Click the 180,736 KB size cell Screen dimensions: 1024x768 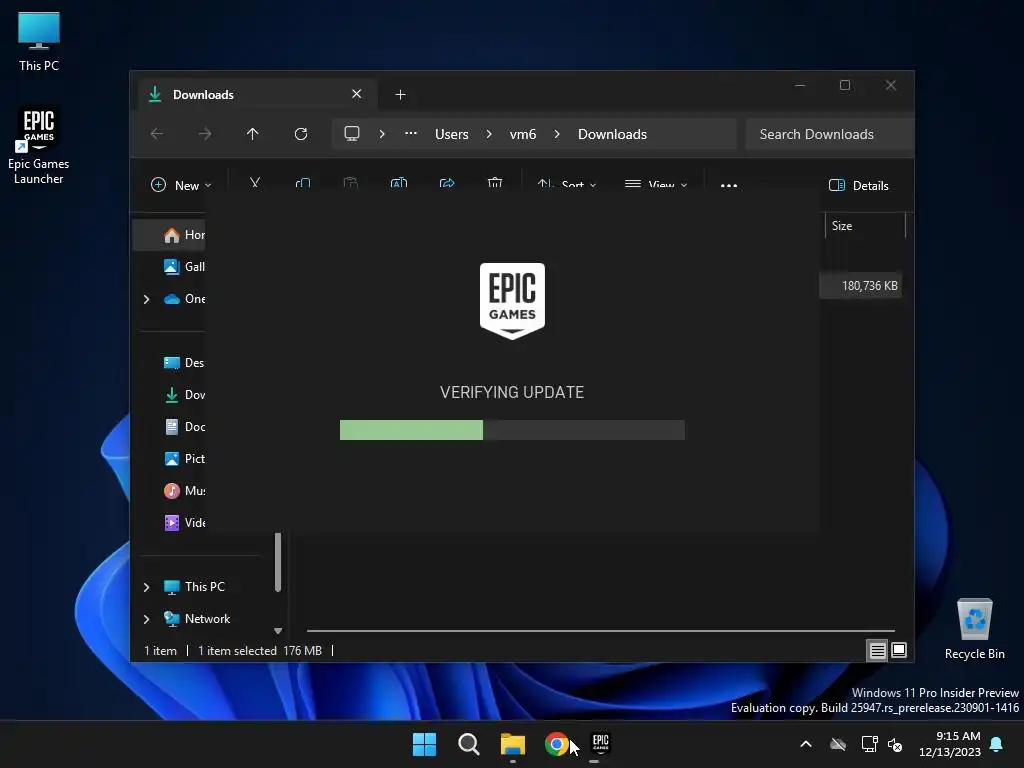(x=861, y=286)
